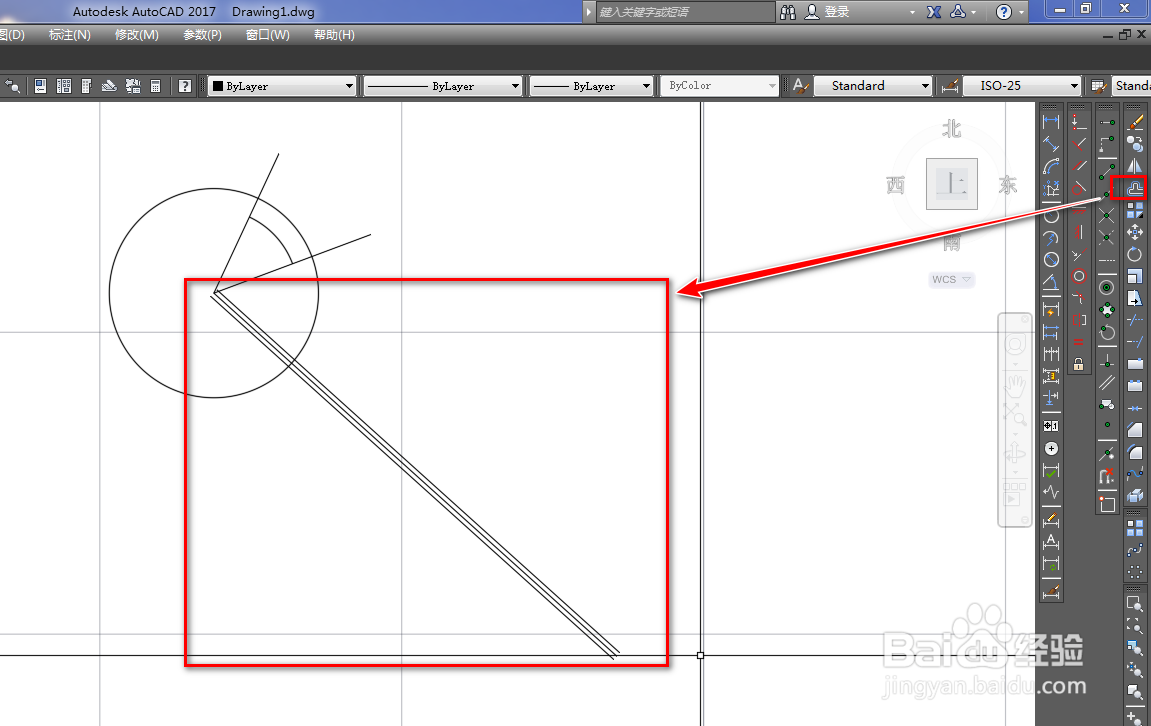Image resolution: width=1151 pixels, height=726 pixels.
Task: Select the Move tool
Action: click(1135, 232)
